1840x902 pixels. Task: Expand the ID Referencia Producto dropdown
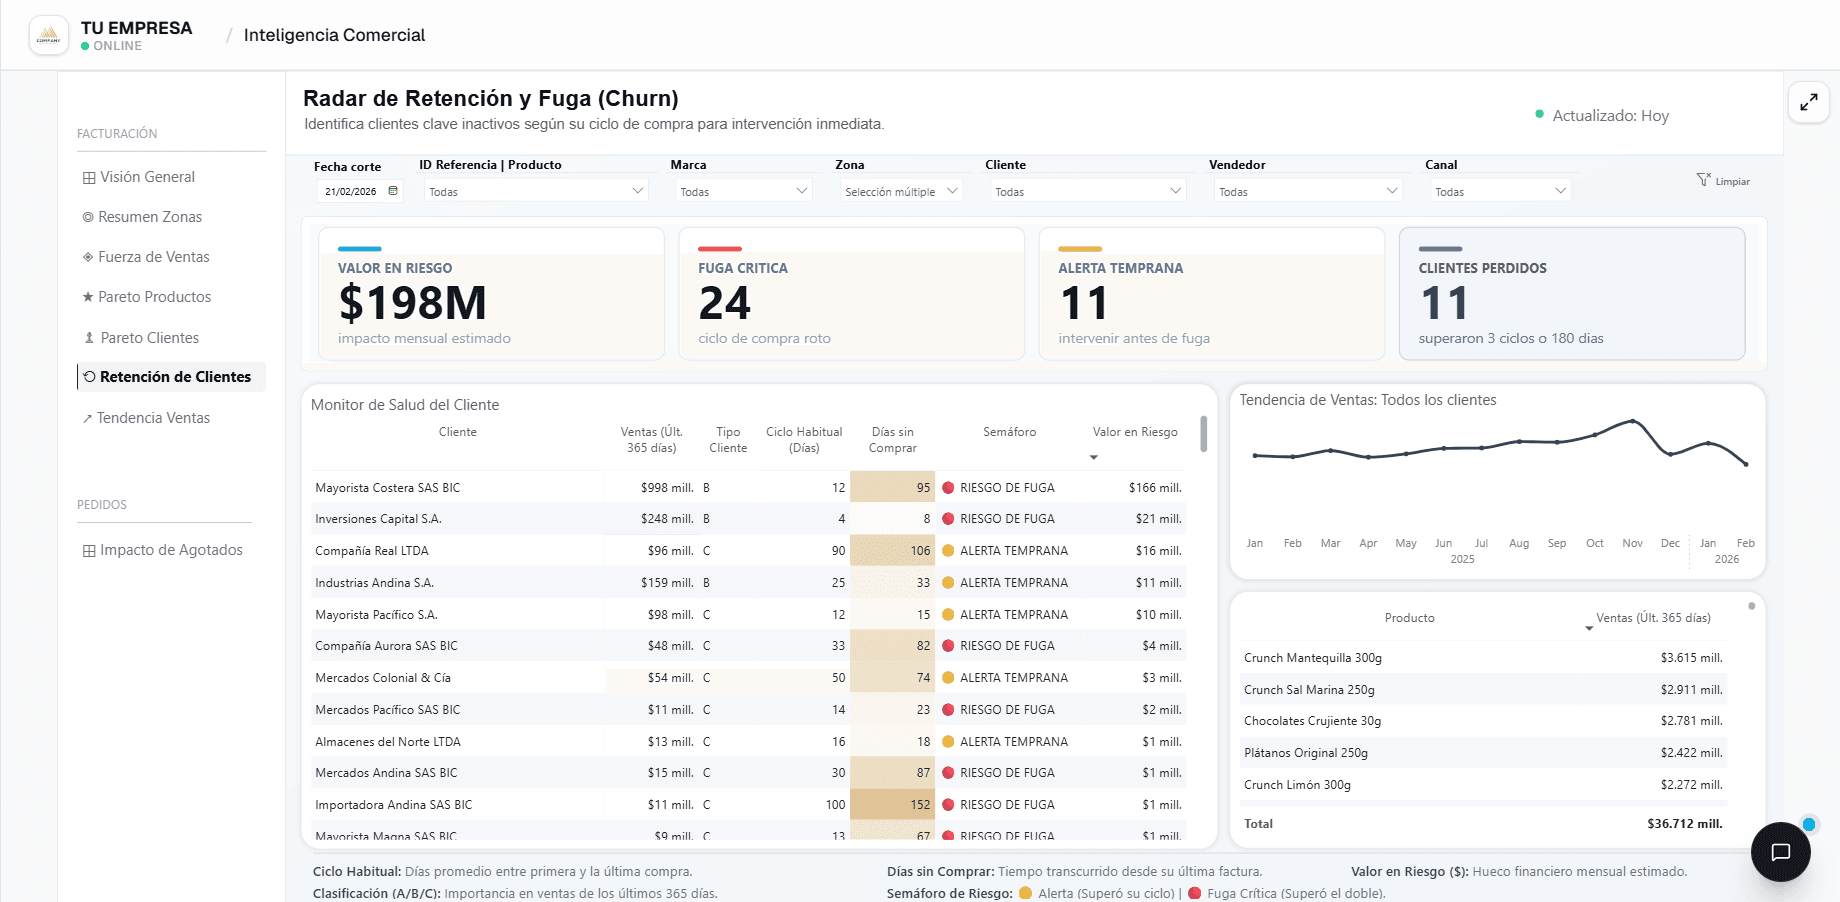(x=536, y=191)
